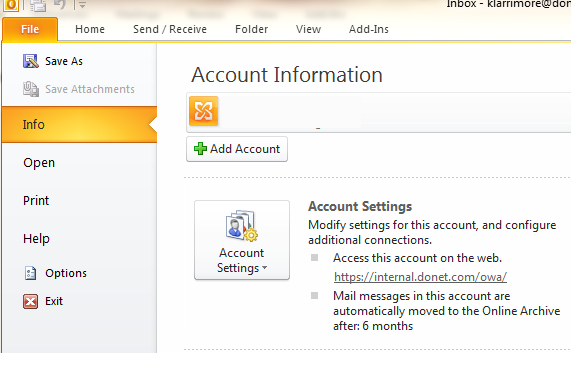Exit Outlook via Exit label
Viewport: 571px width, 382px height.
tap(54, 301)
